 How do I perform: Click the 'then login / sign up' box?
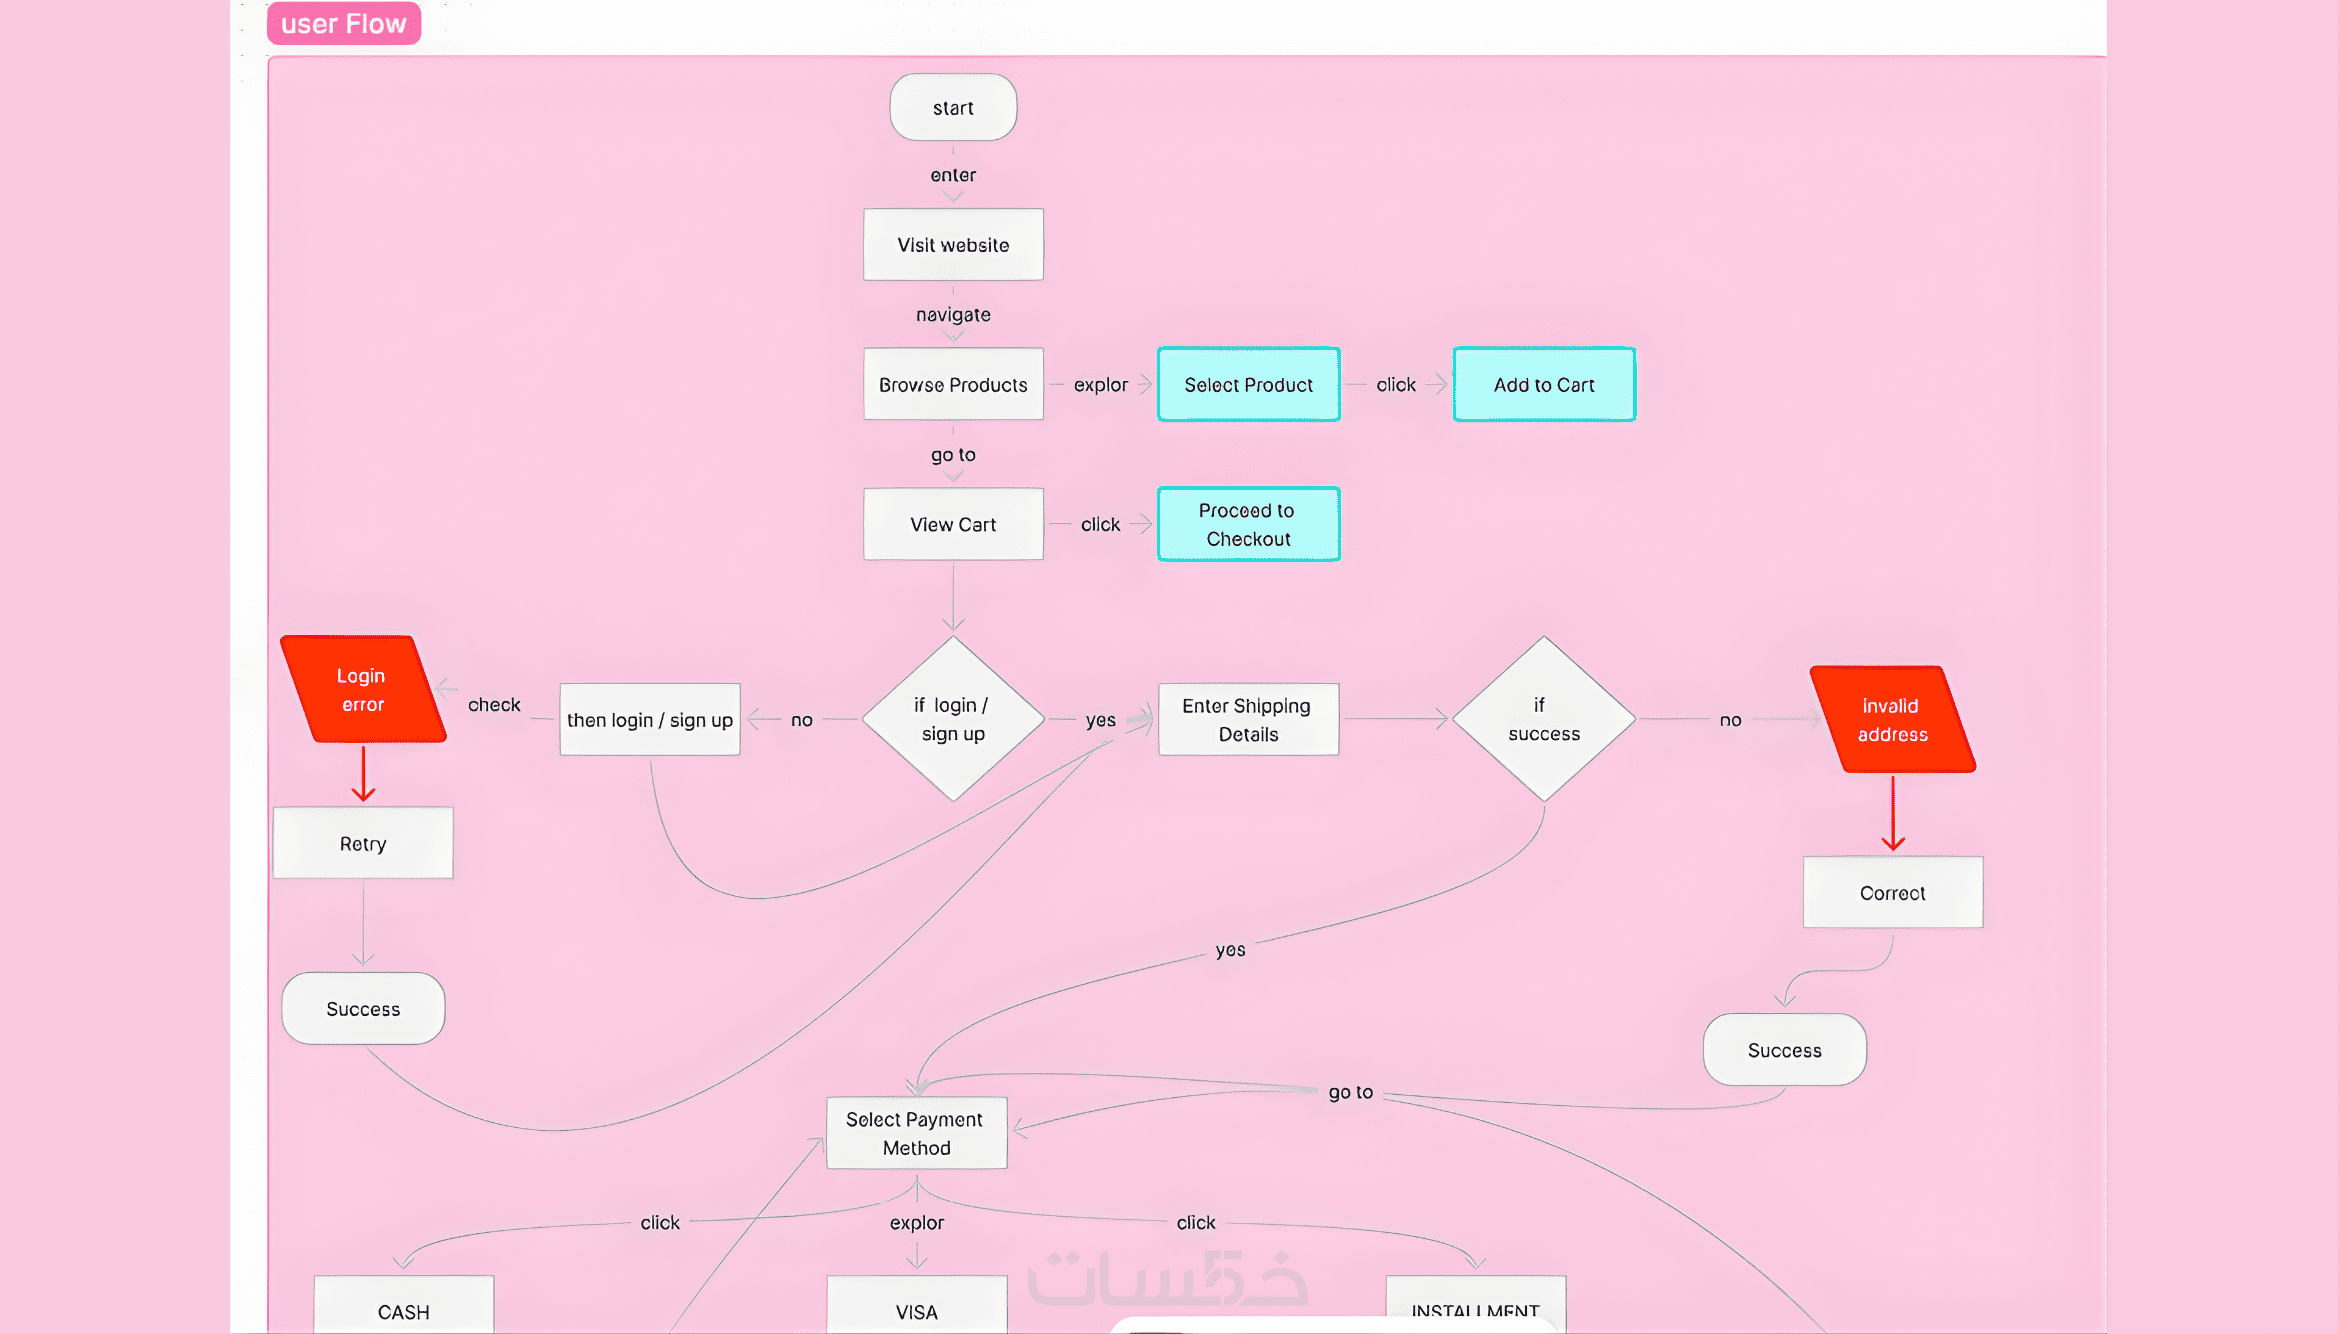point(649,720)
